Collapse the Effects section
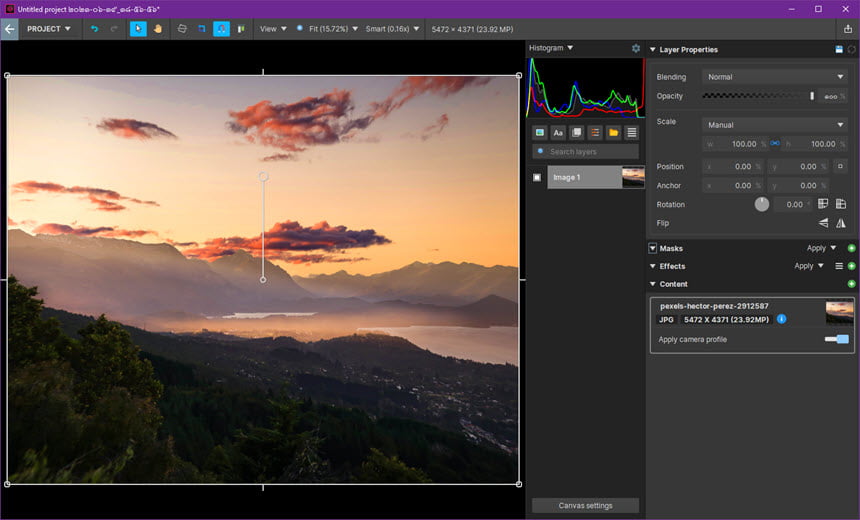 coord(653,267)
